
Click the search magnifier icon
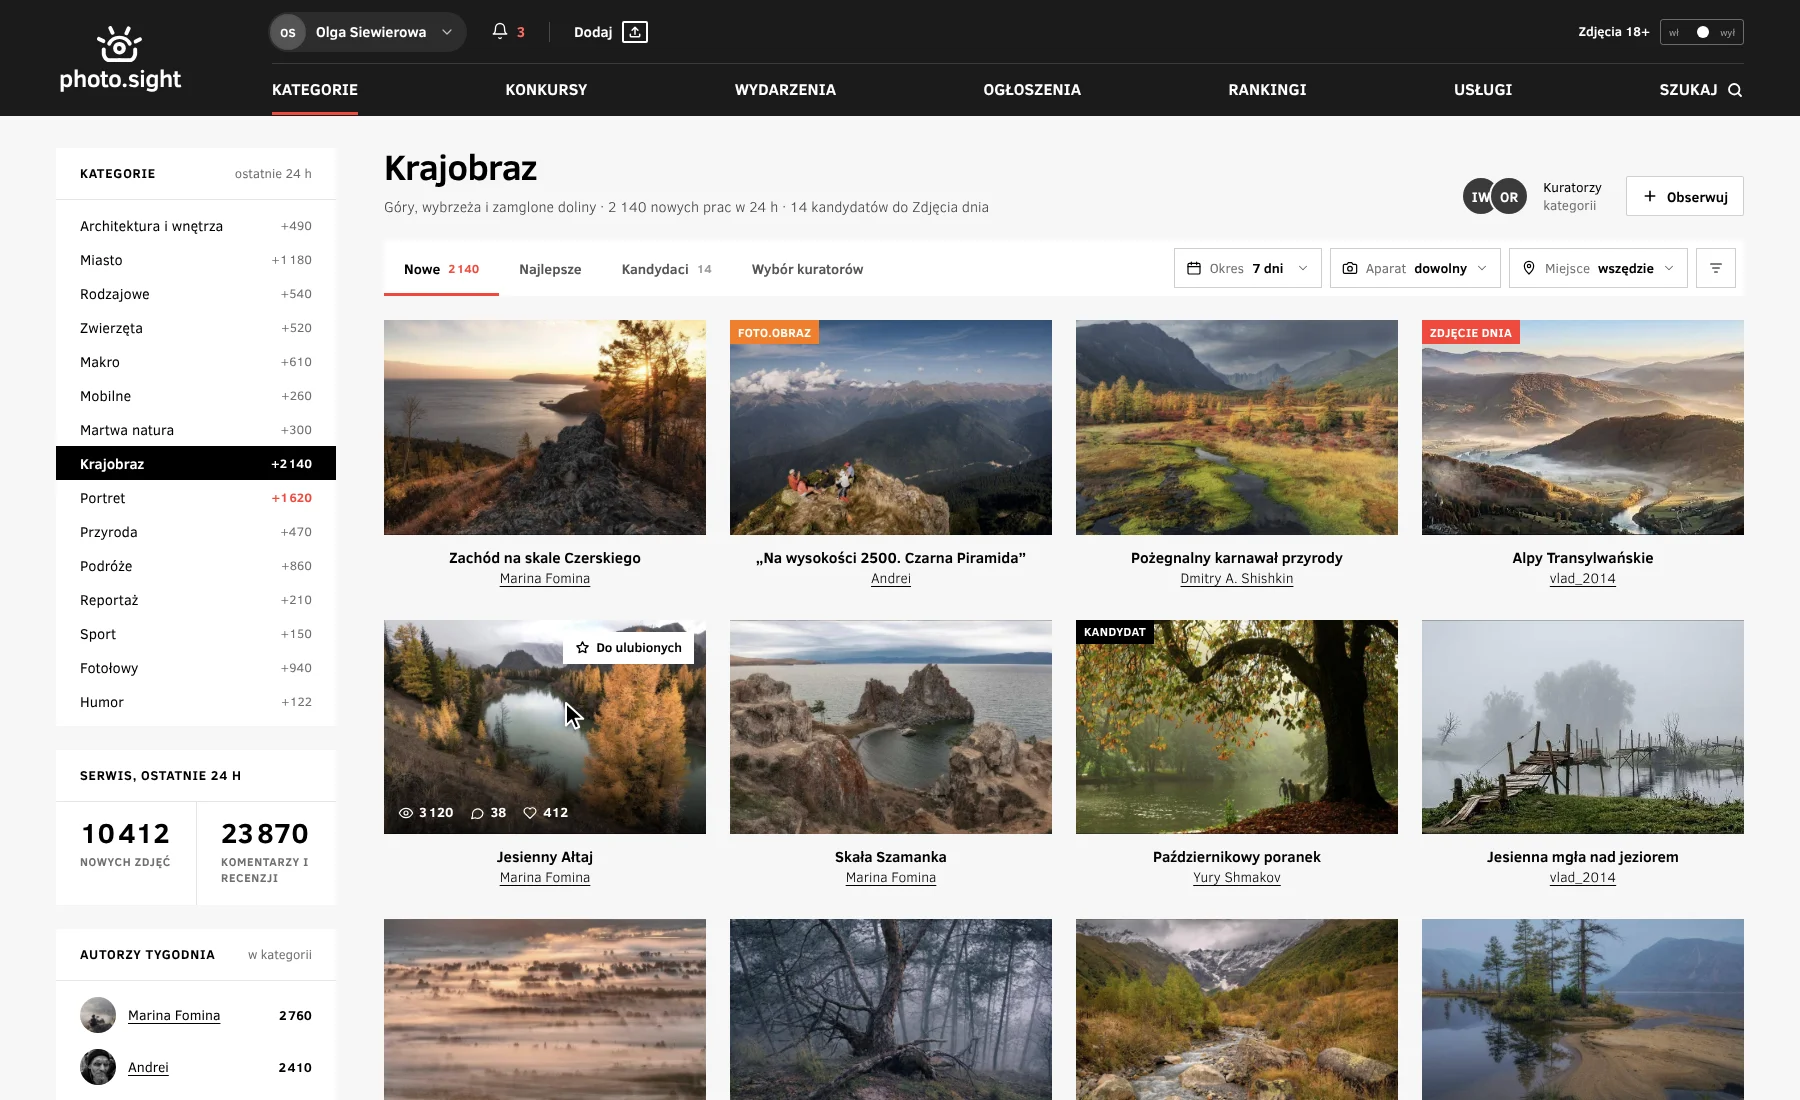pos(1735,90)
